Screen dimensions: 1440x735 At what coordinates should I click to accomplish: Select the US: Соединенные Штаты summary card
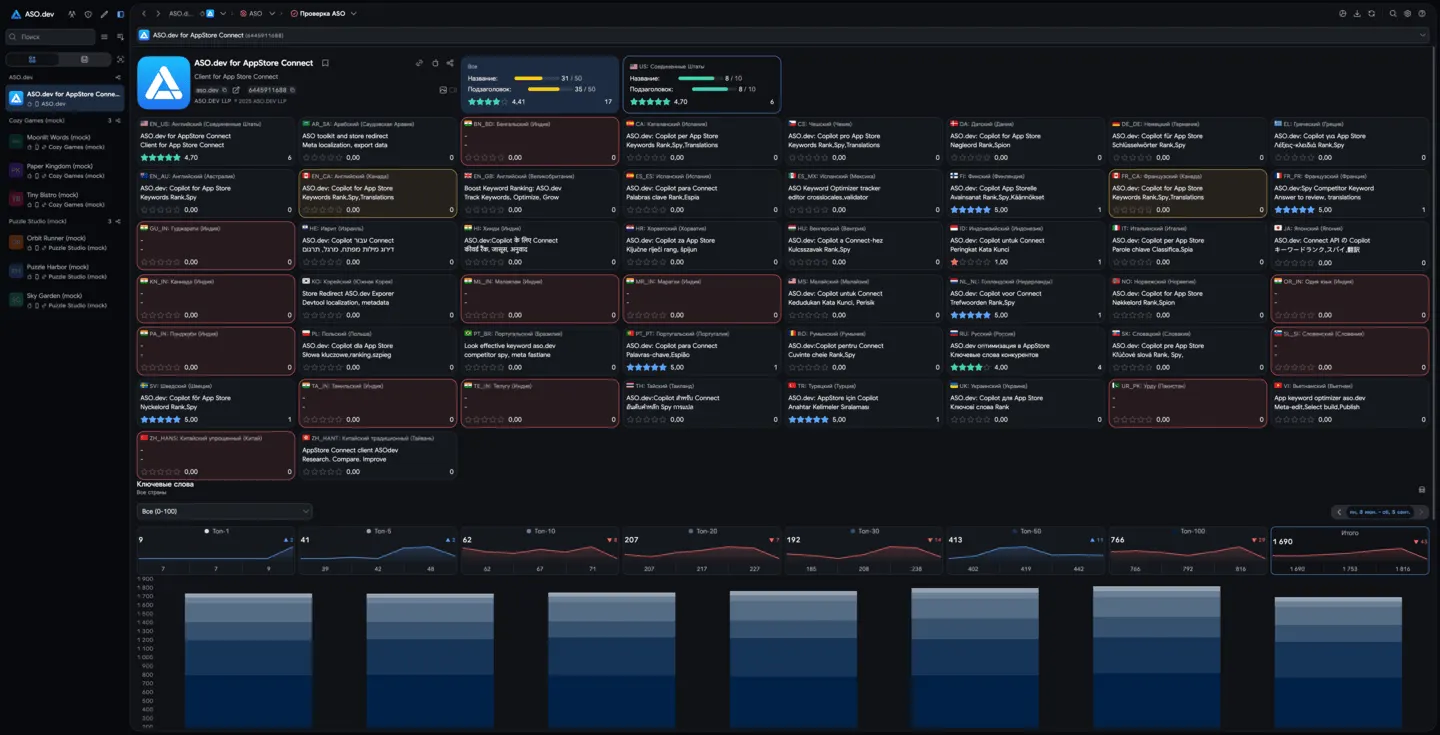click(702, 84)
